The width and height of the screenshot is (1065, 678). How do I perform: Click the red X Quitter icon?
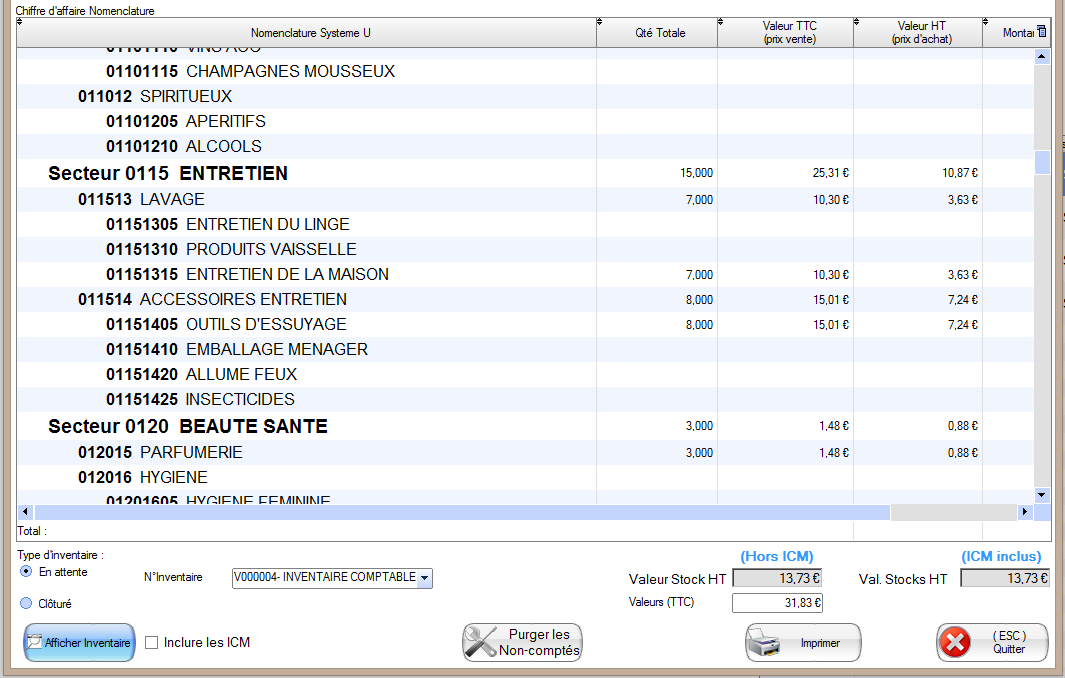956,642
